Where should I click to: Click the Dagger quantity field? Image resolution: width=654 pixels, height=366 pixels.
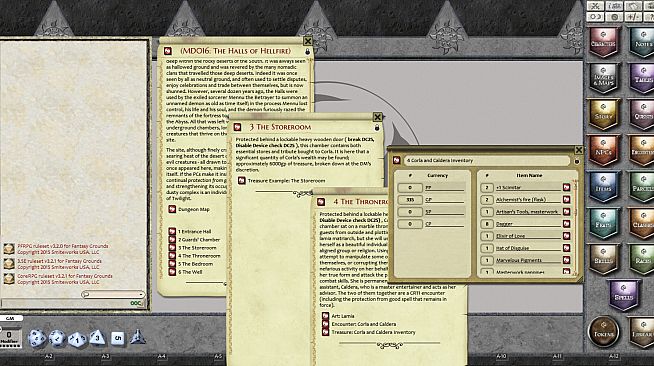(x=486, y=224)
